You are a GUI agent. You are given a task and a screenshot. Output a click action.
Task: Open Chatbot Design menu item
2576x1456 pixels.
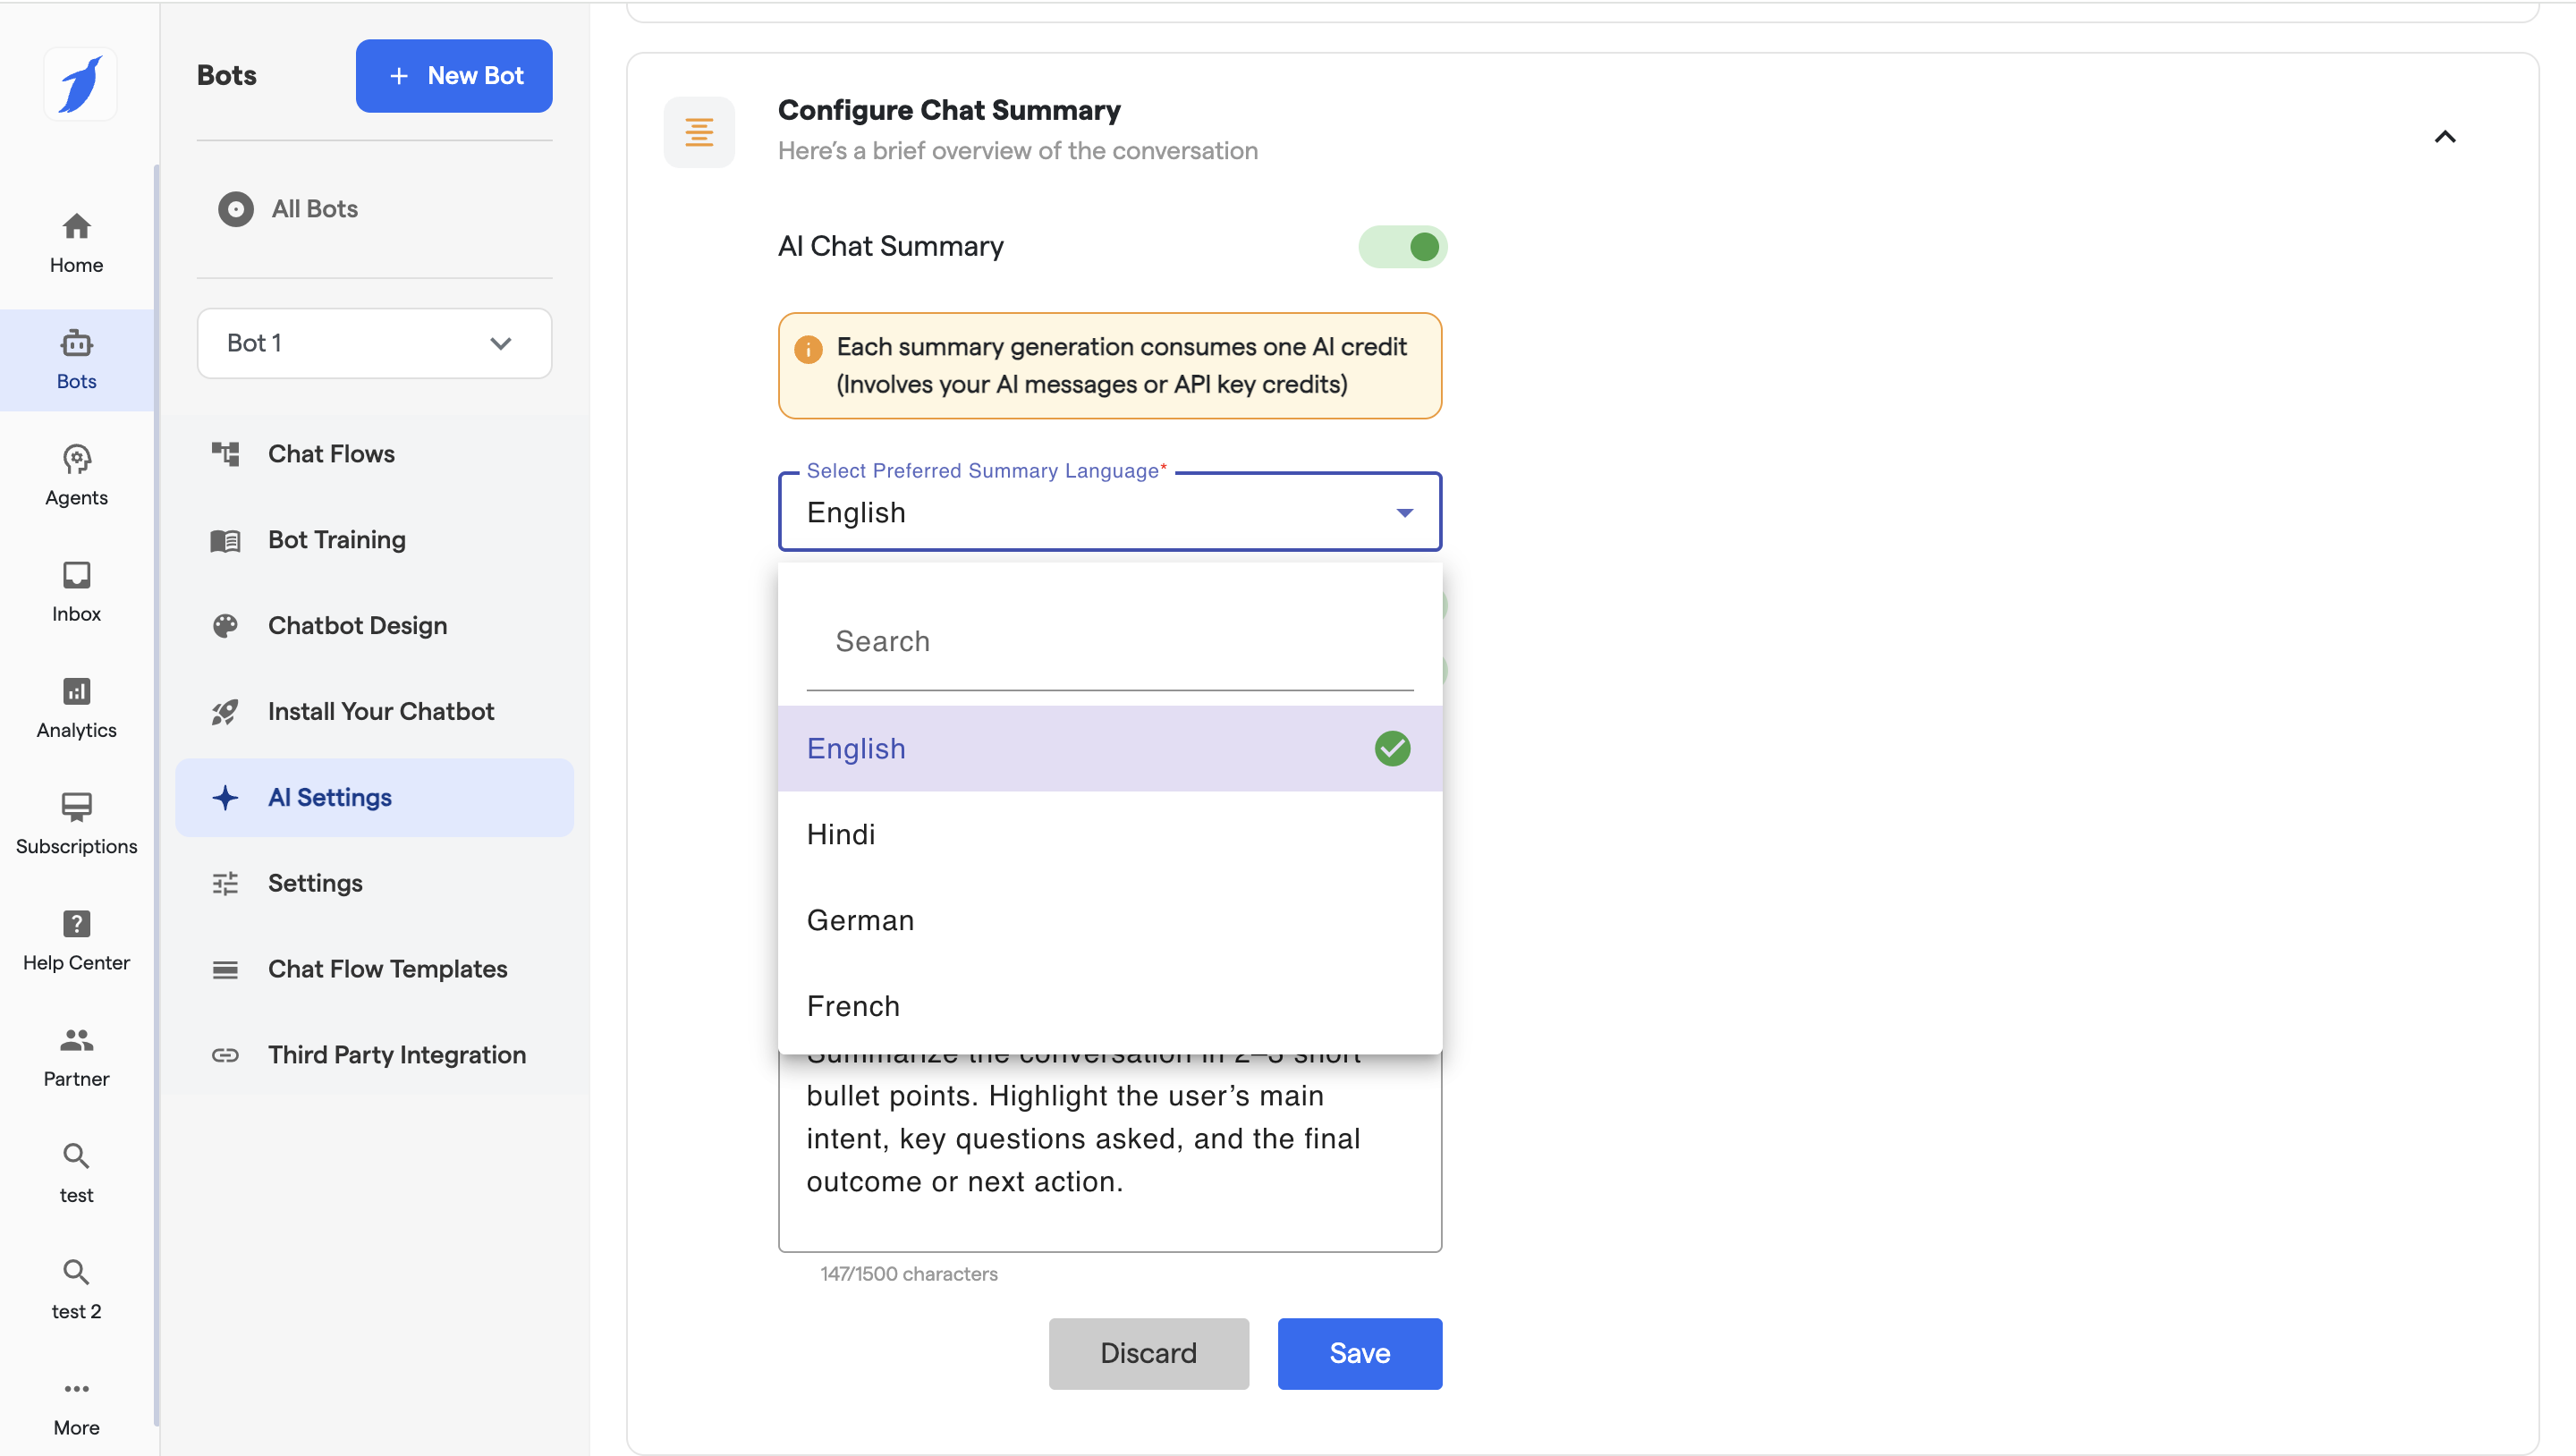[357, 625]
